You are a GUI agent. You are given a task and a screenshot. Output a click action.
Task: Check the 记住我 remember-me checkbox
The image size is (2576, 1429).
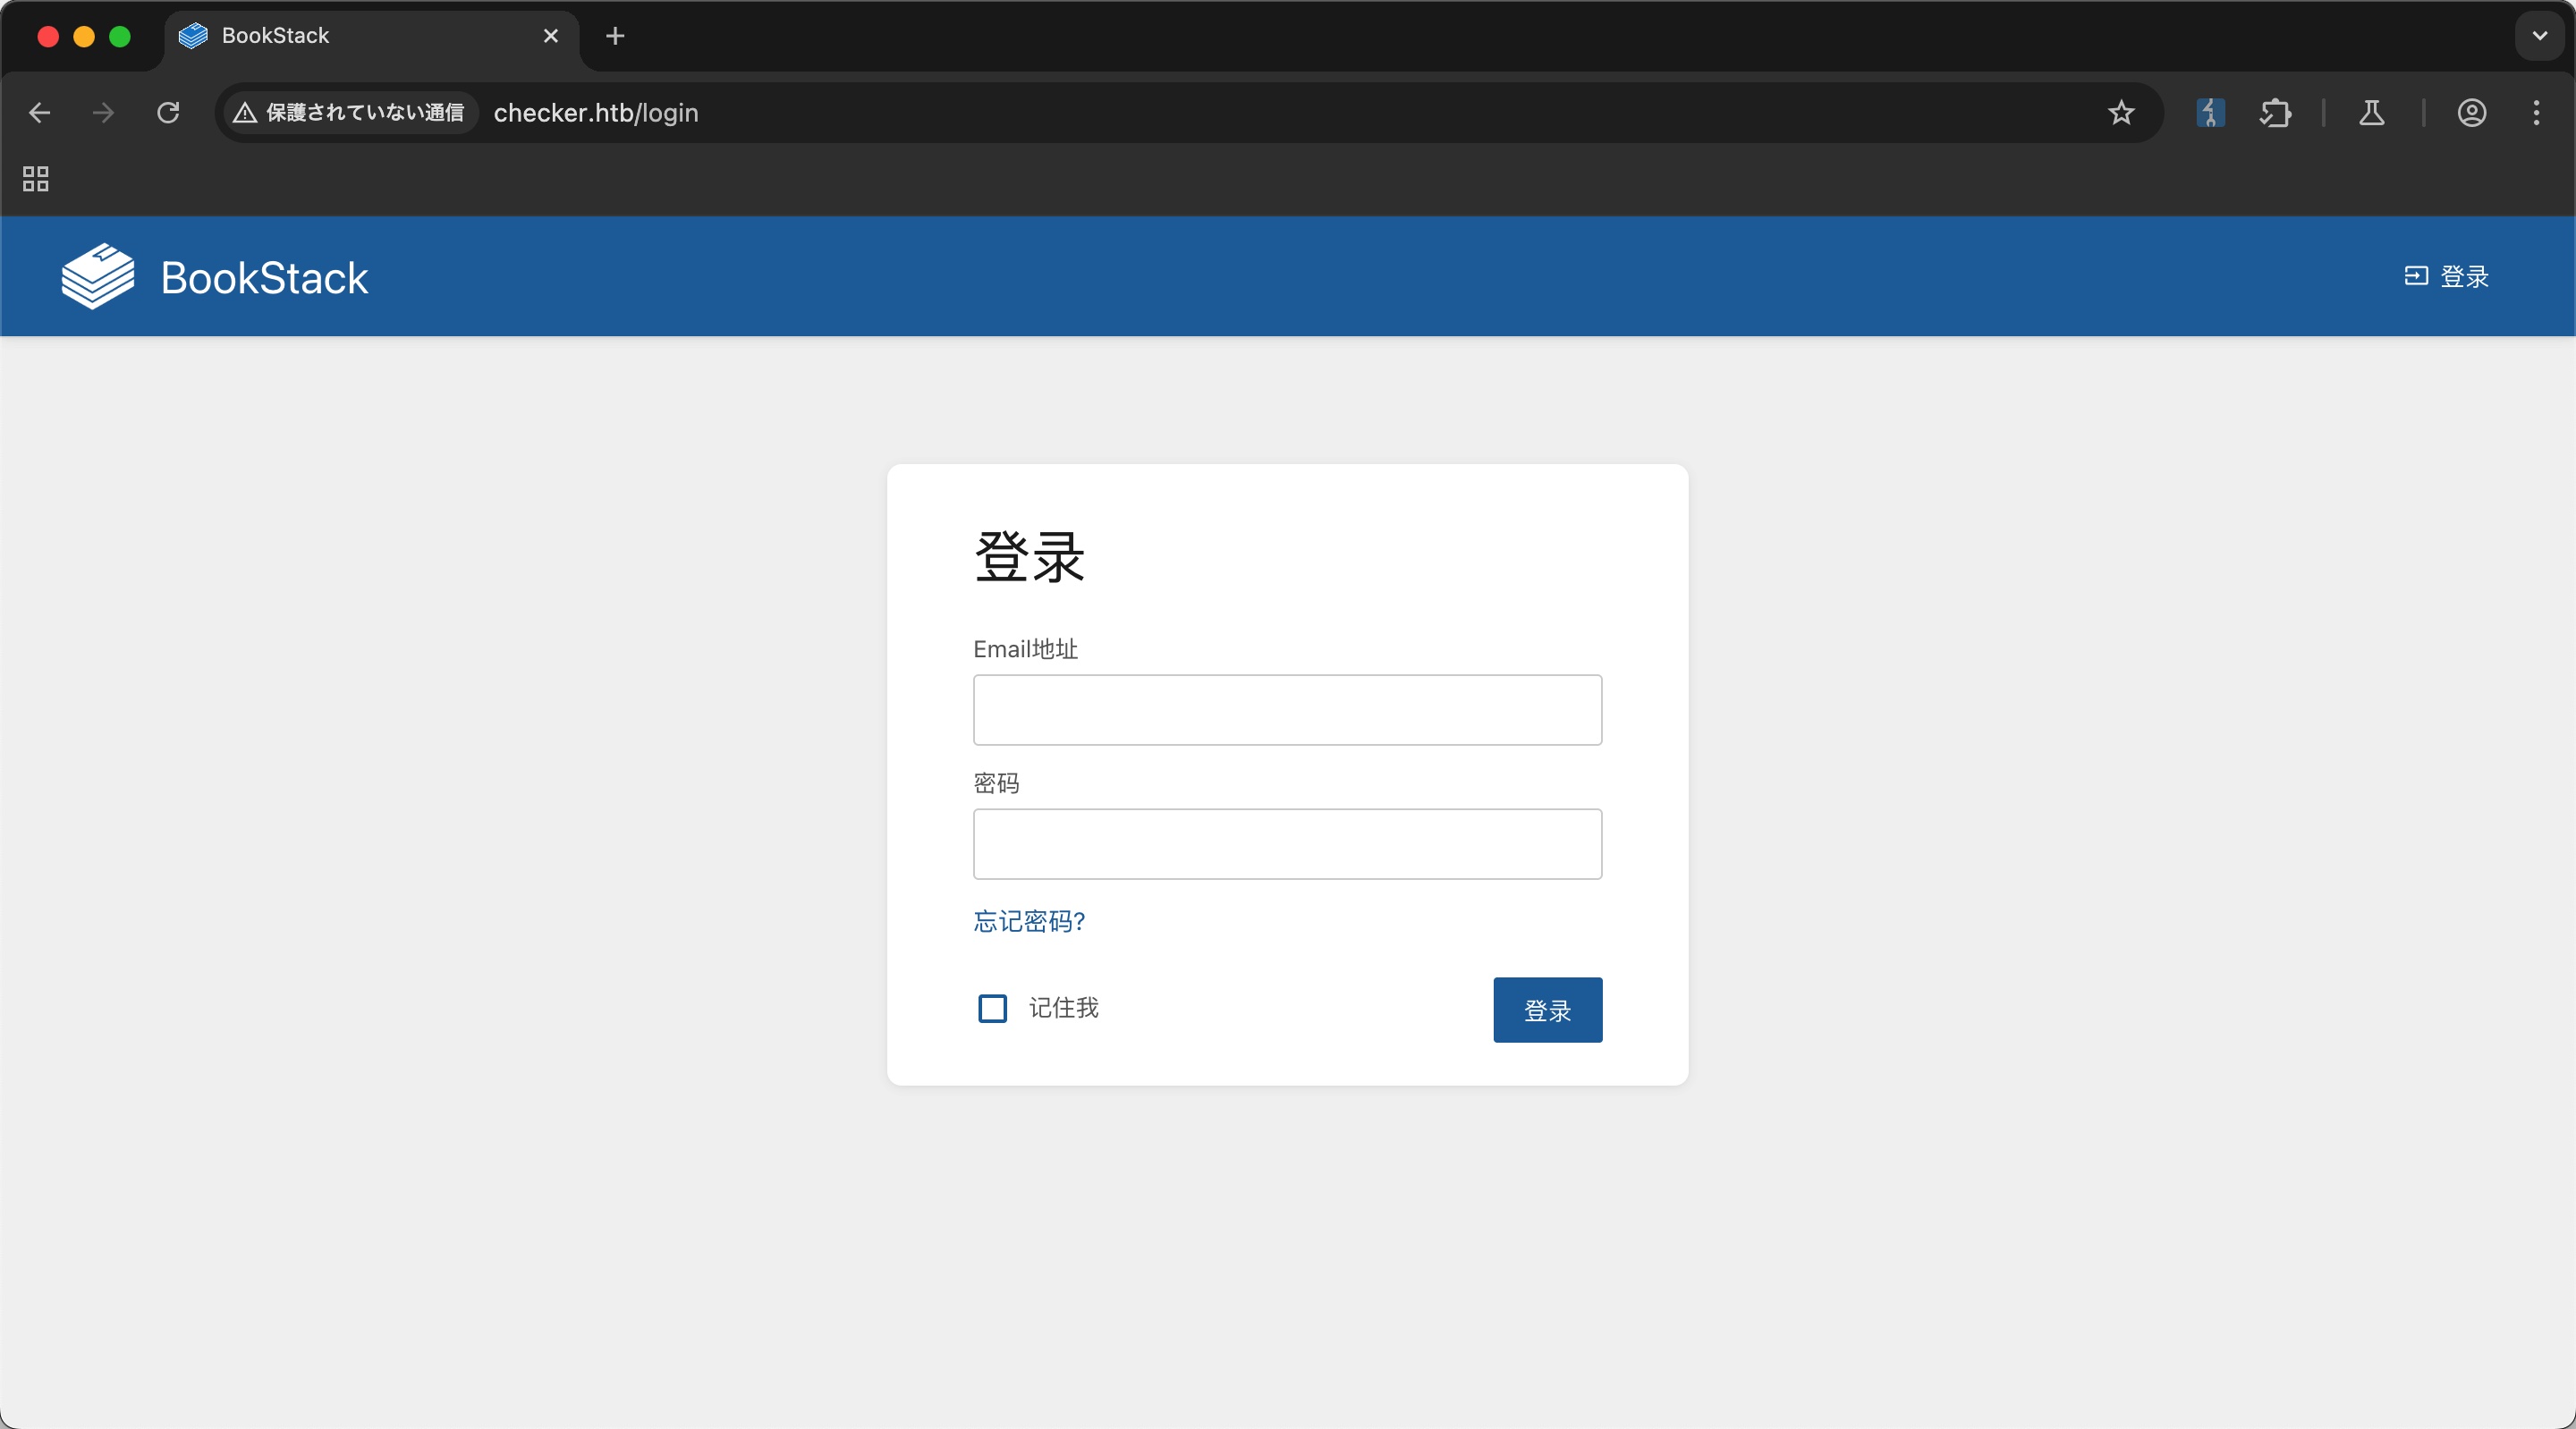click(x=992, y=1008)
